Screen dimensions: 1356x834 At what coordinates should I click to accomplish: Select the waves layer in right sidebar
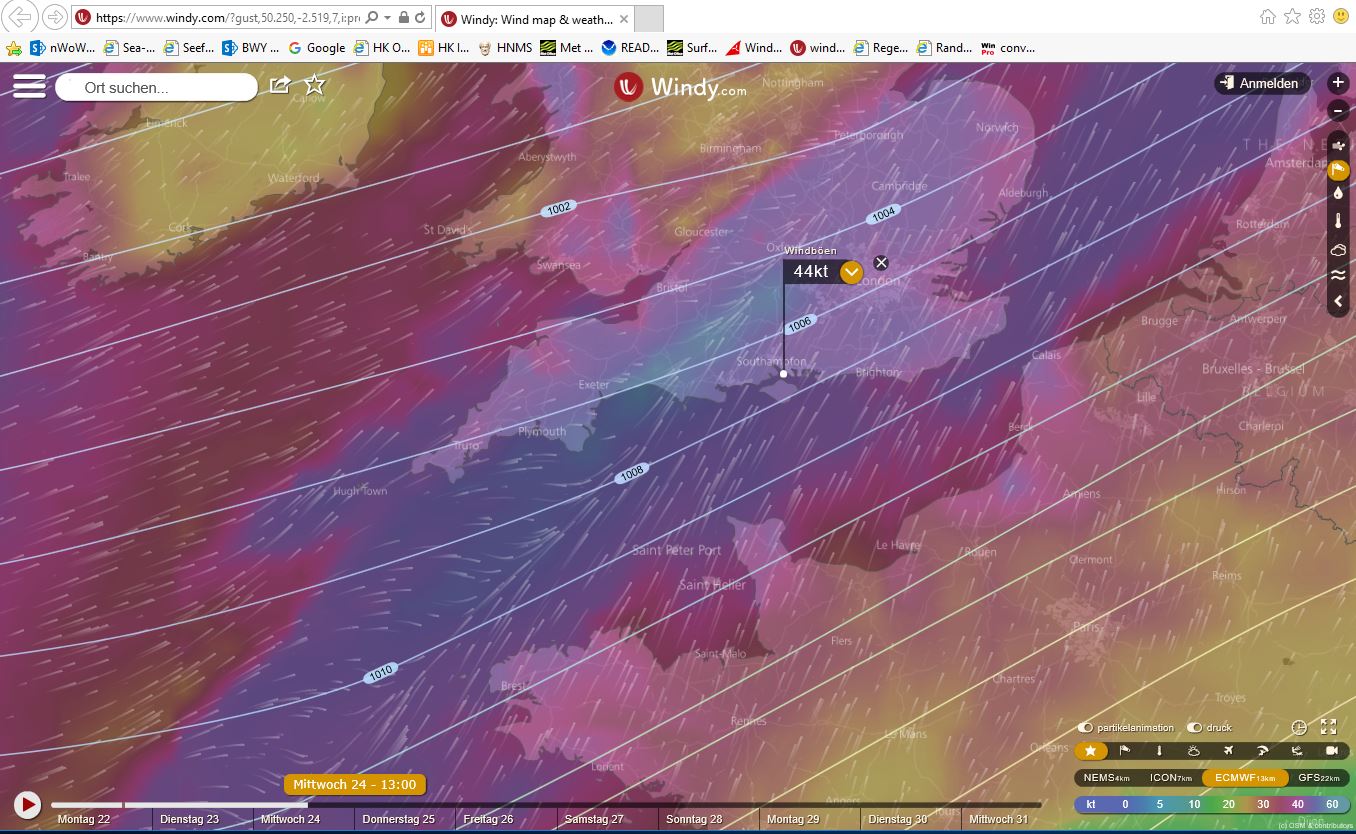point(1338,275)
